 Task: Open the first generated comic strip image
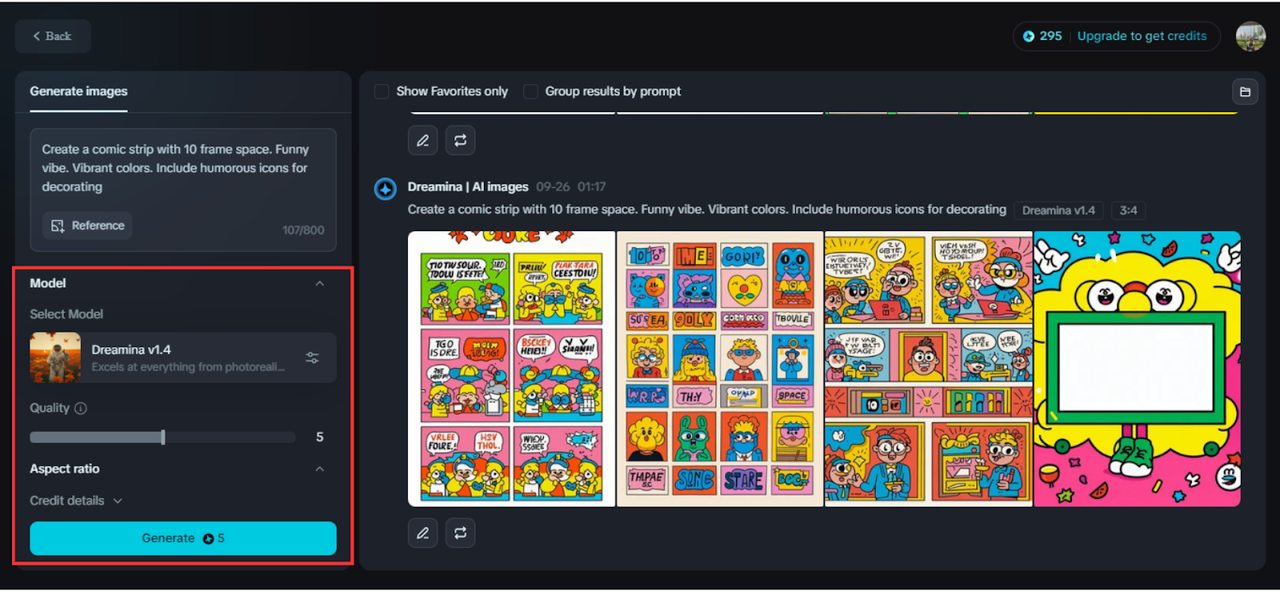512,369
